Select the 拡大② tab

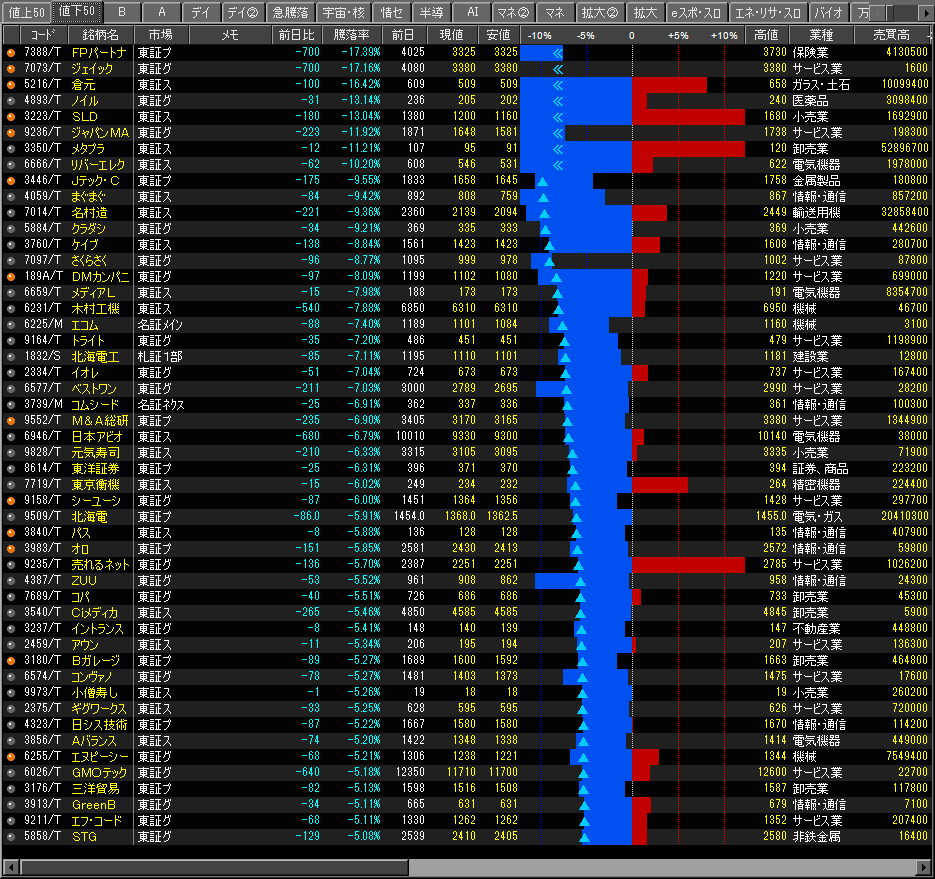coord(600,12)
